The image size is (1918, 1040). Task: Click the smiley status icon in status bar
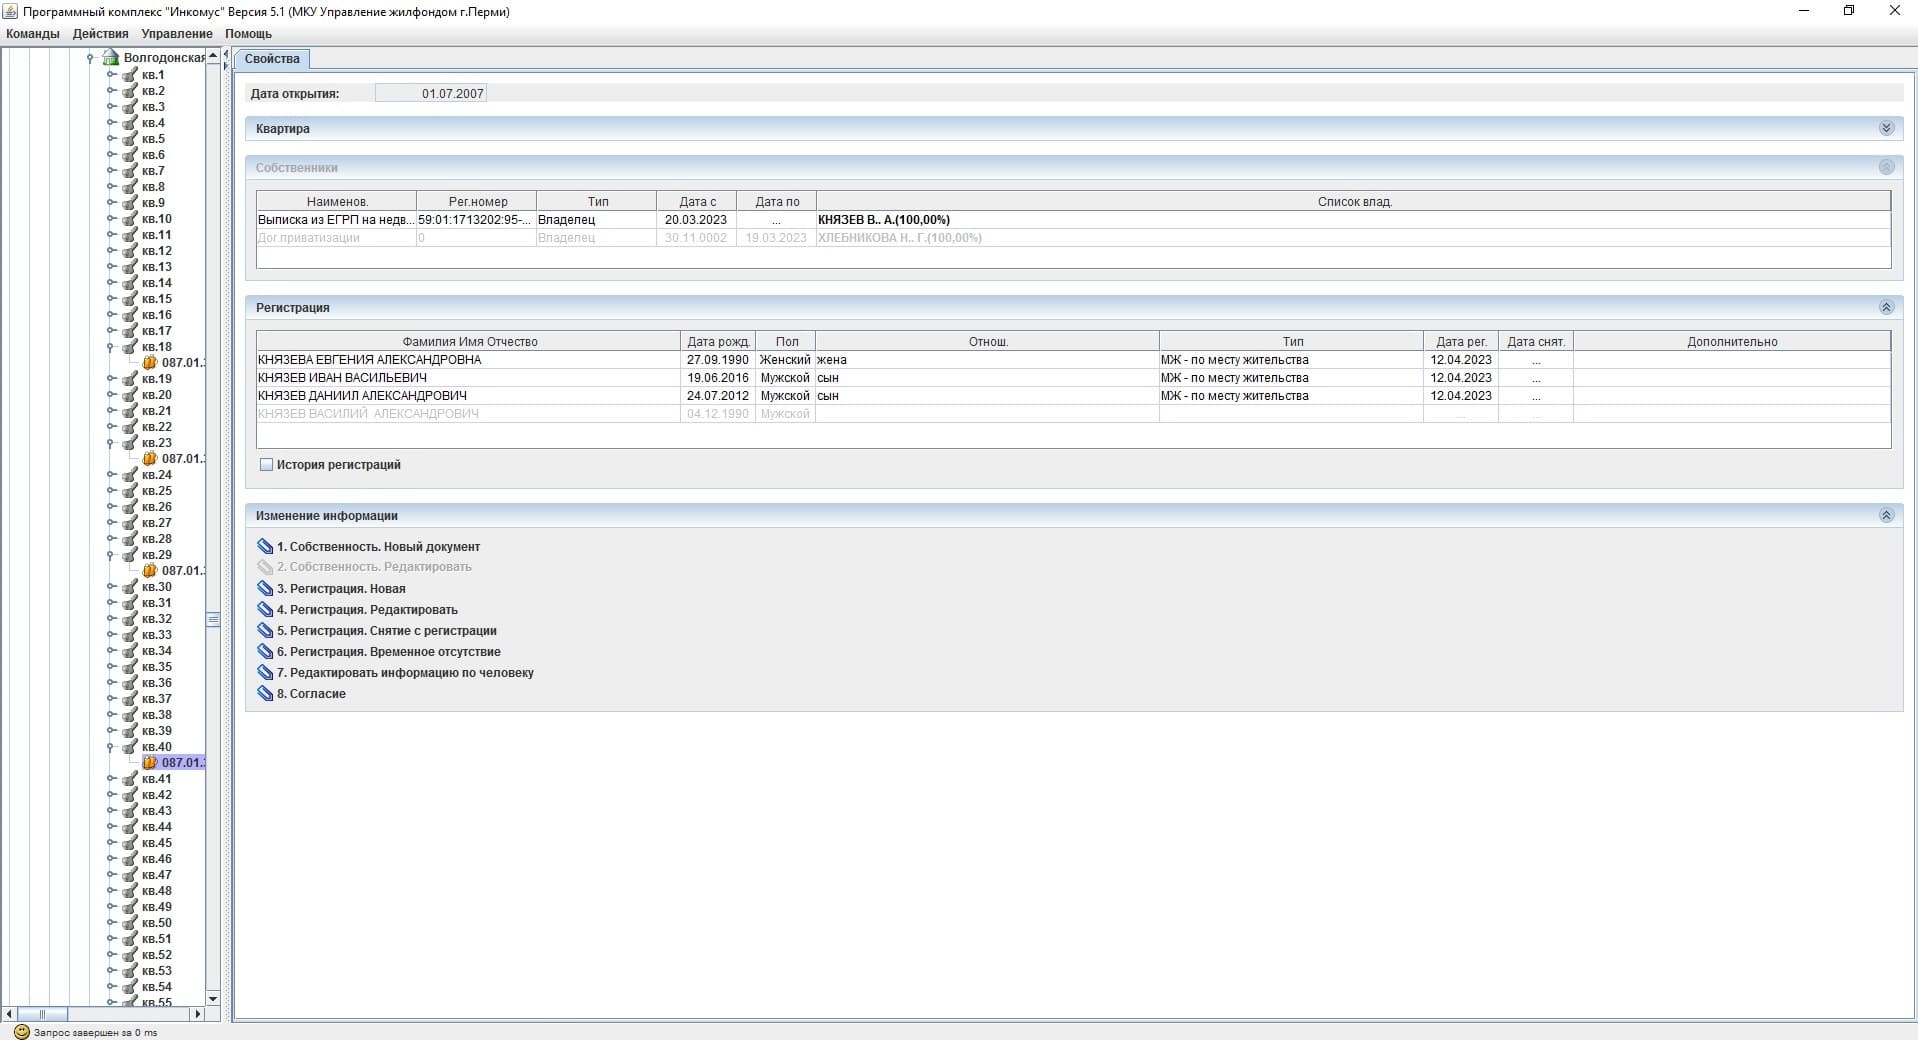tap(22, 1032)
